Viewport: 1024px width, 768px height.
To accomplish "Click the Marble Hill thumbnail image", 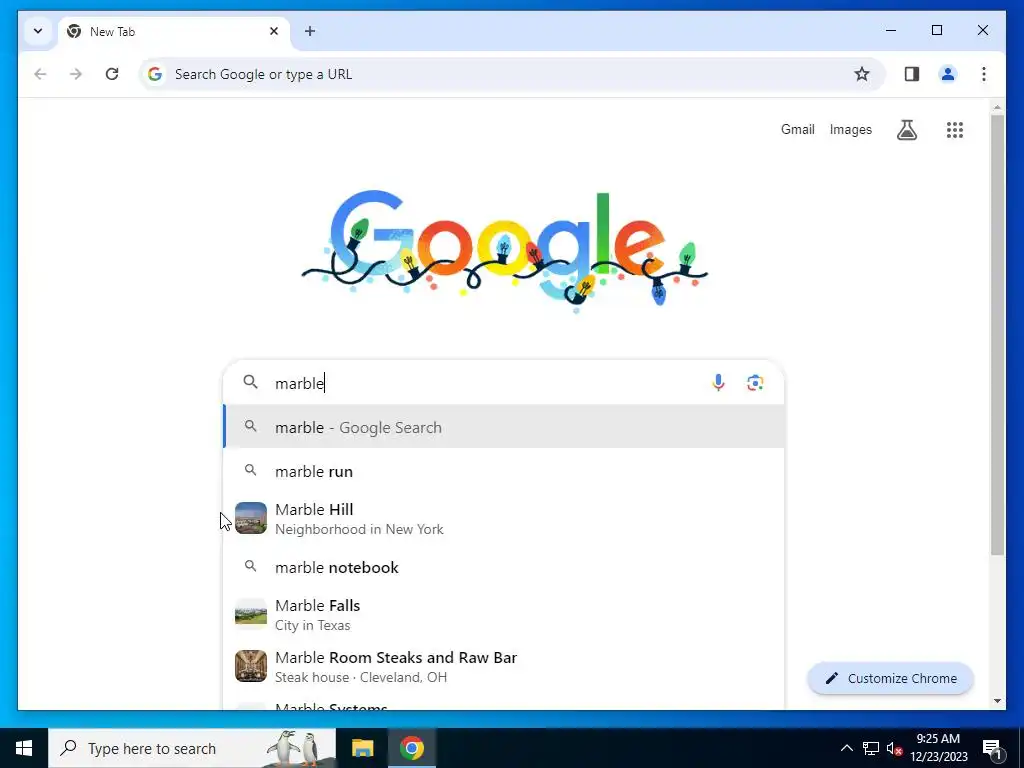I will (x=251, y=519).
